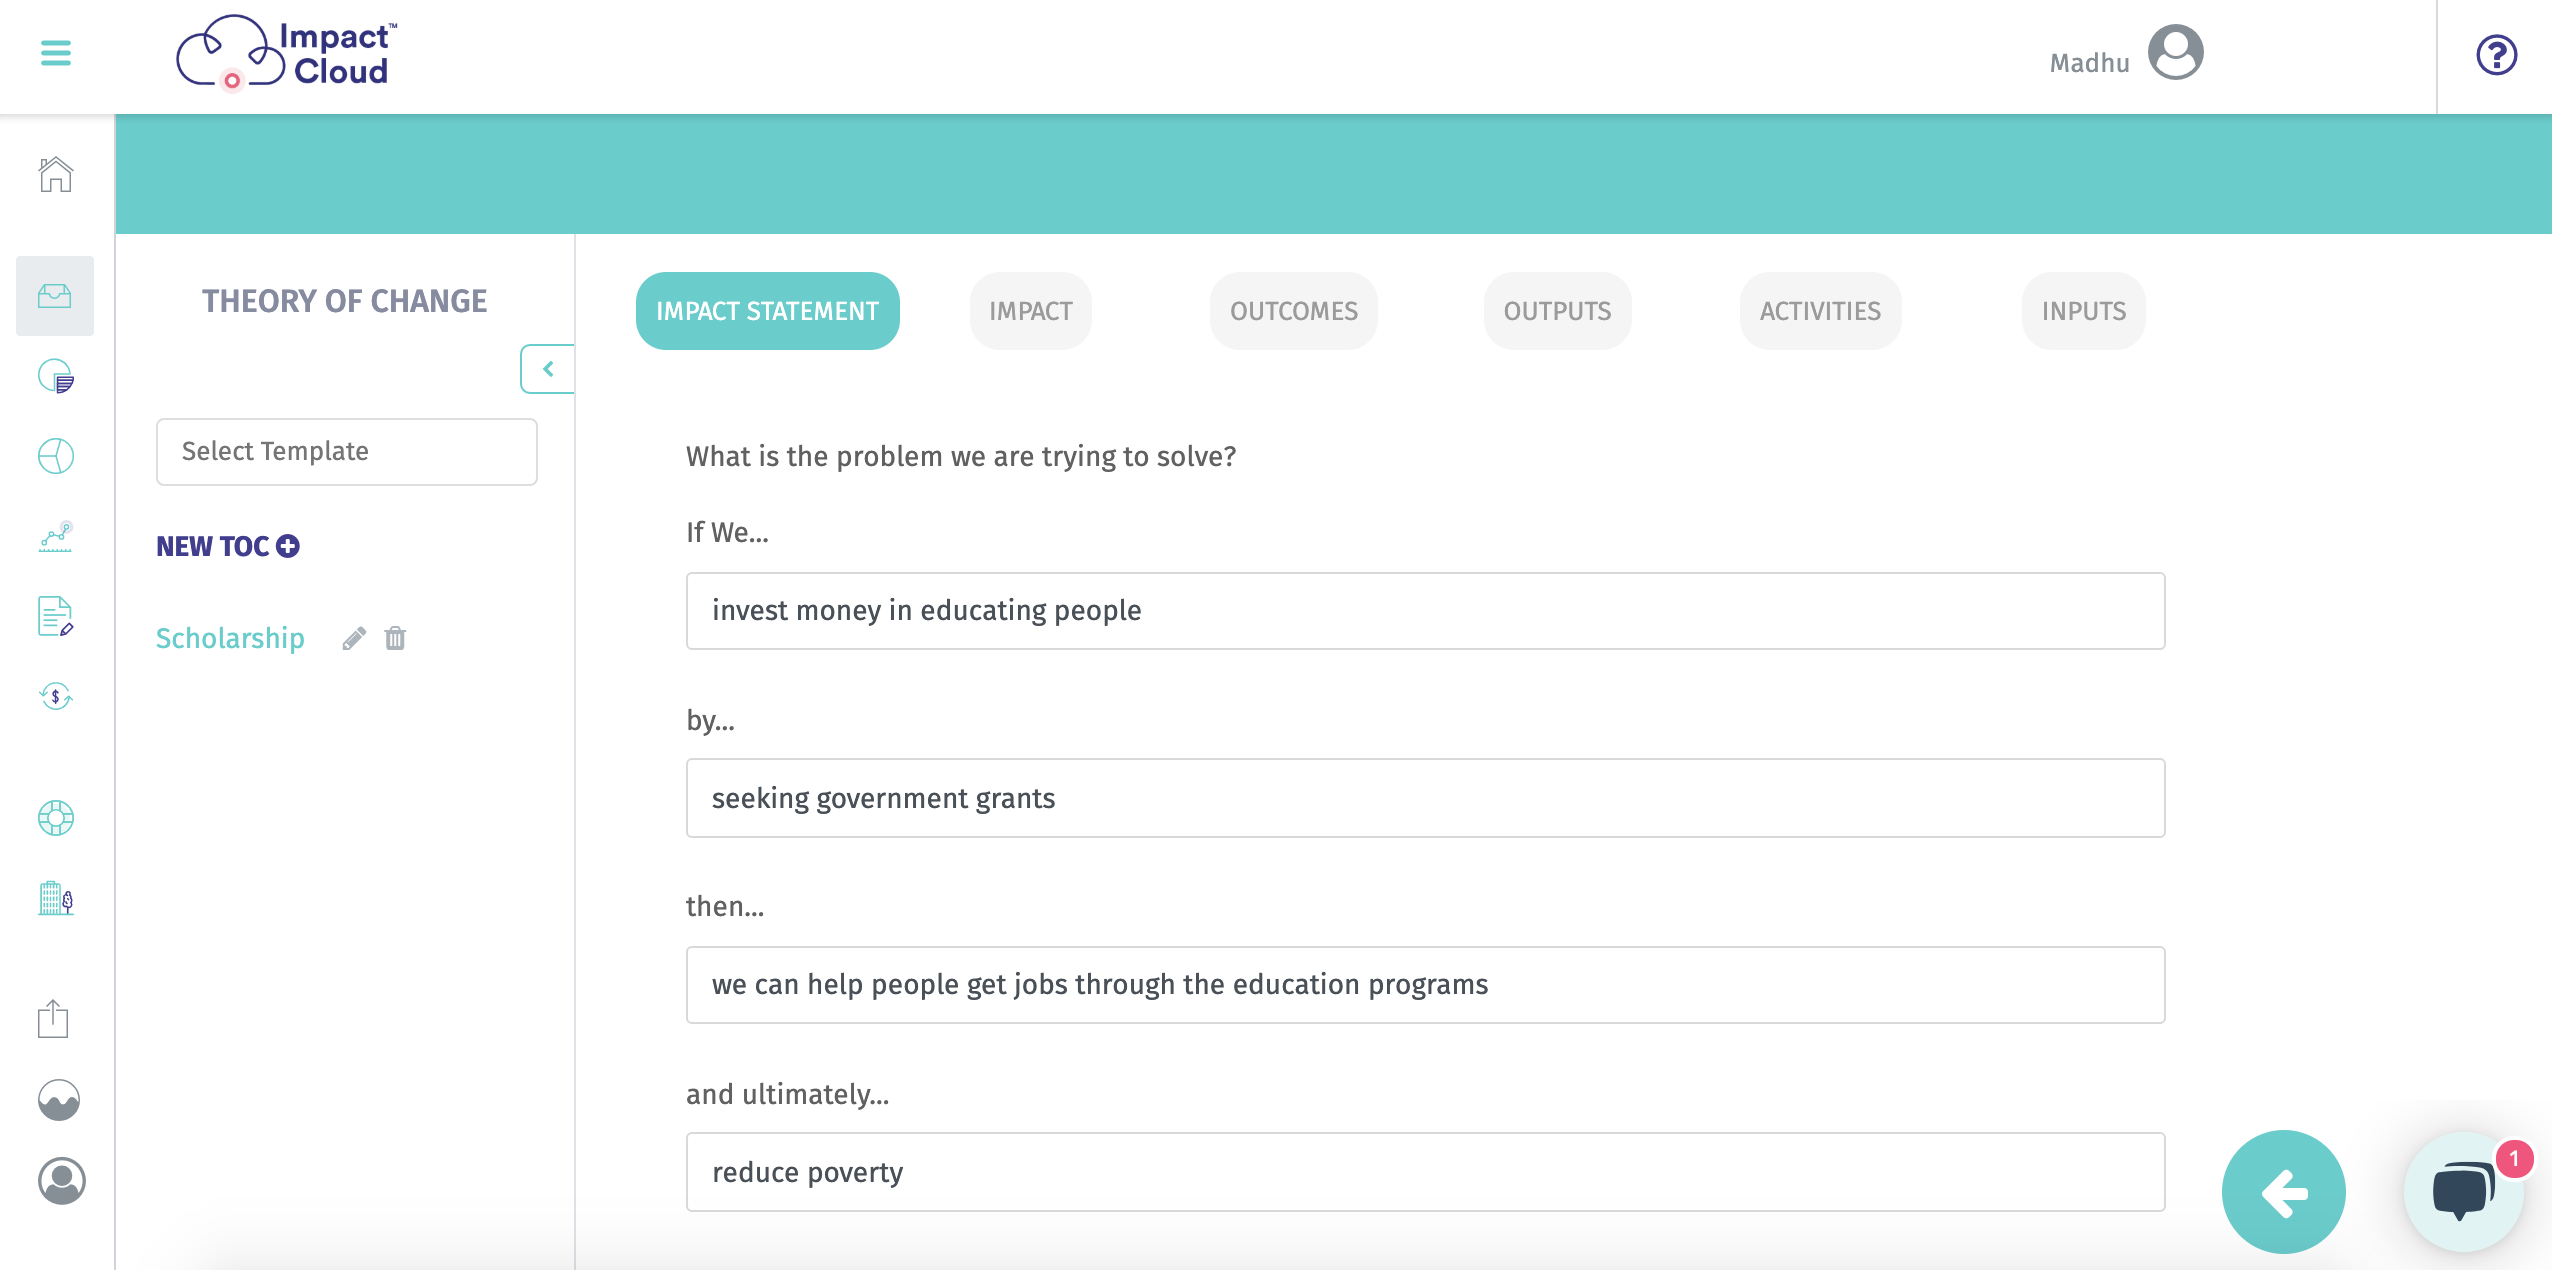Click the export share sidebar icon
Viewport: 2552px width, 1270px height.
pos(53,1019)
